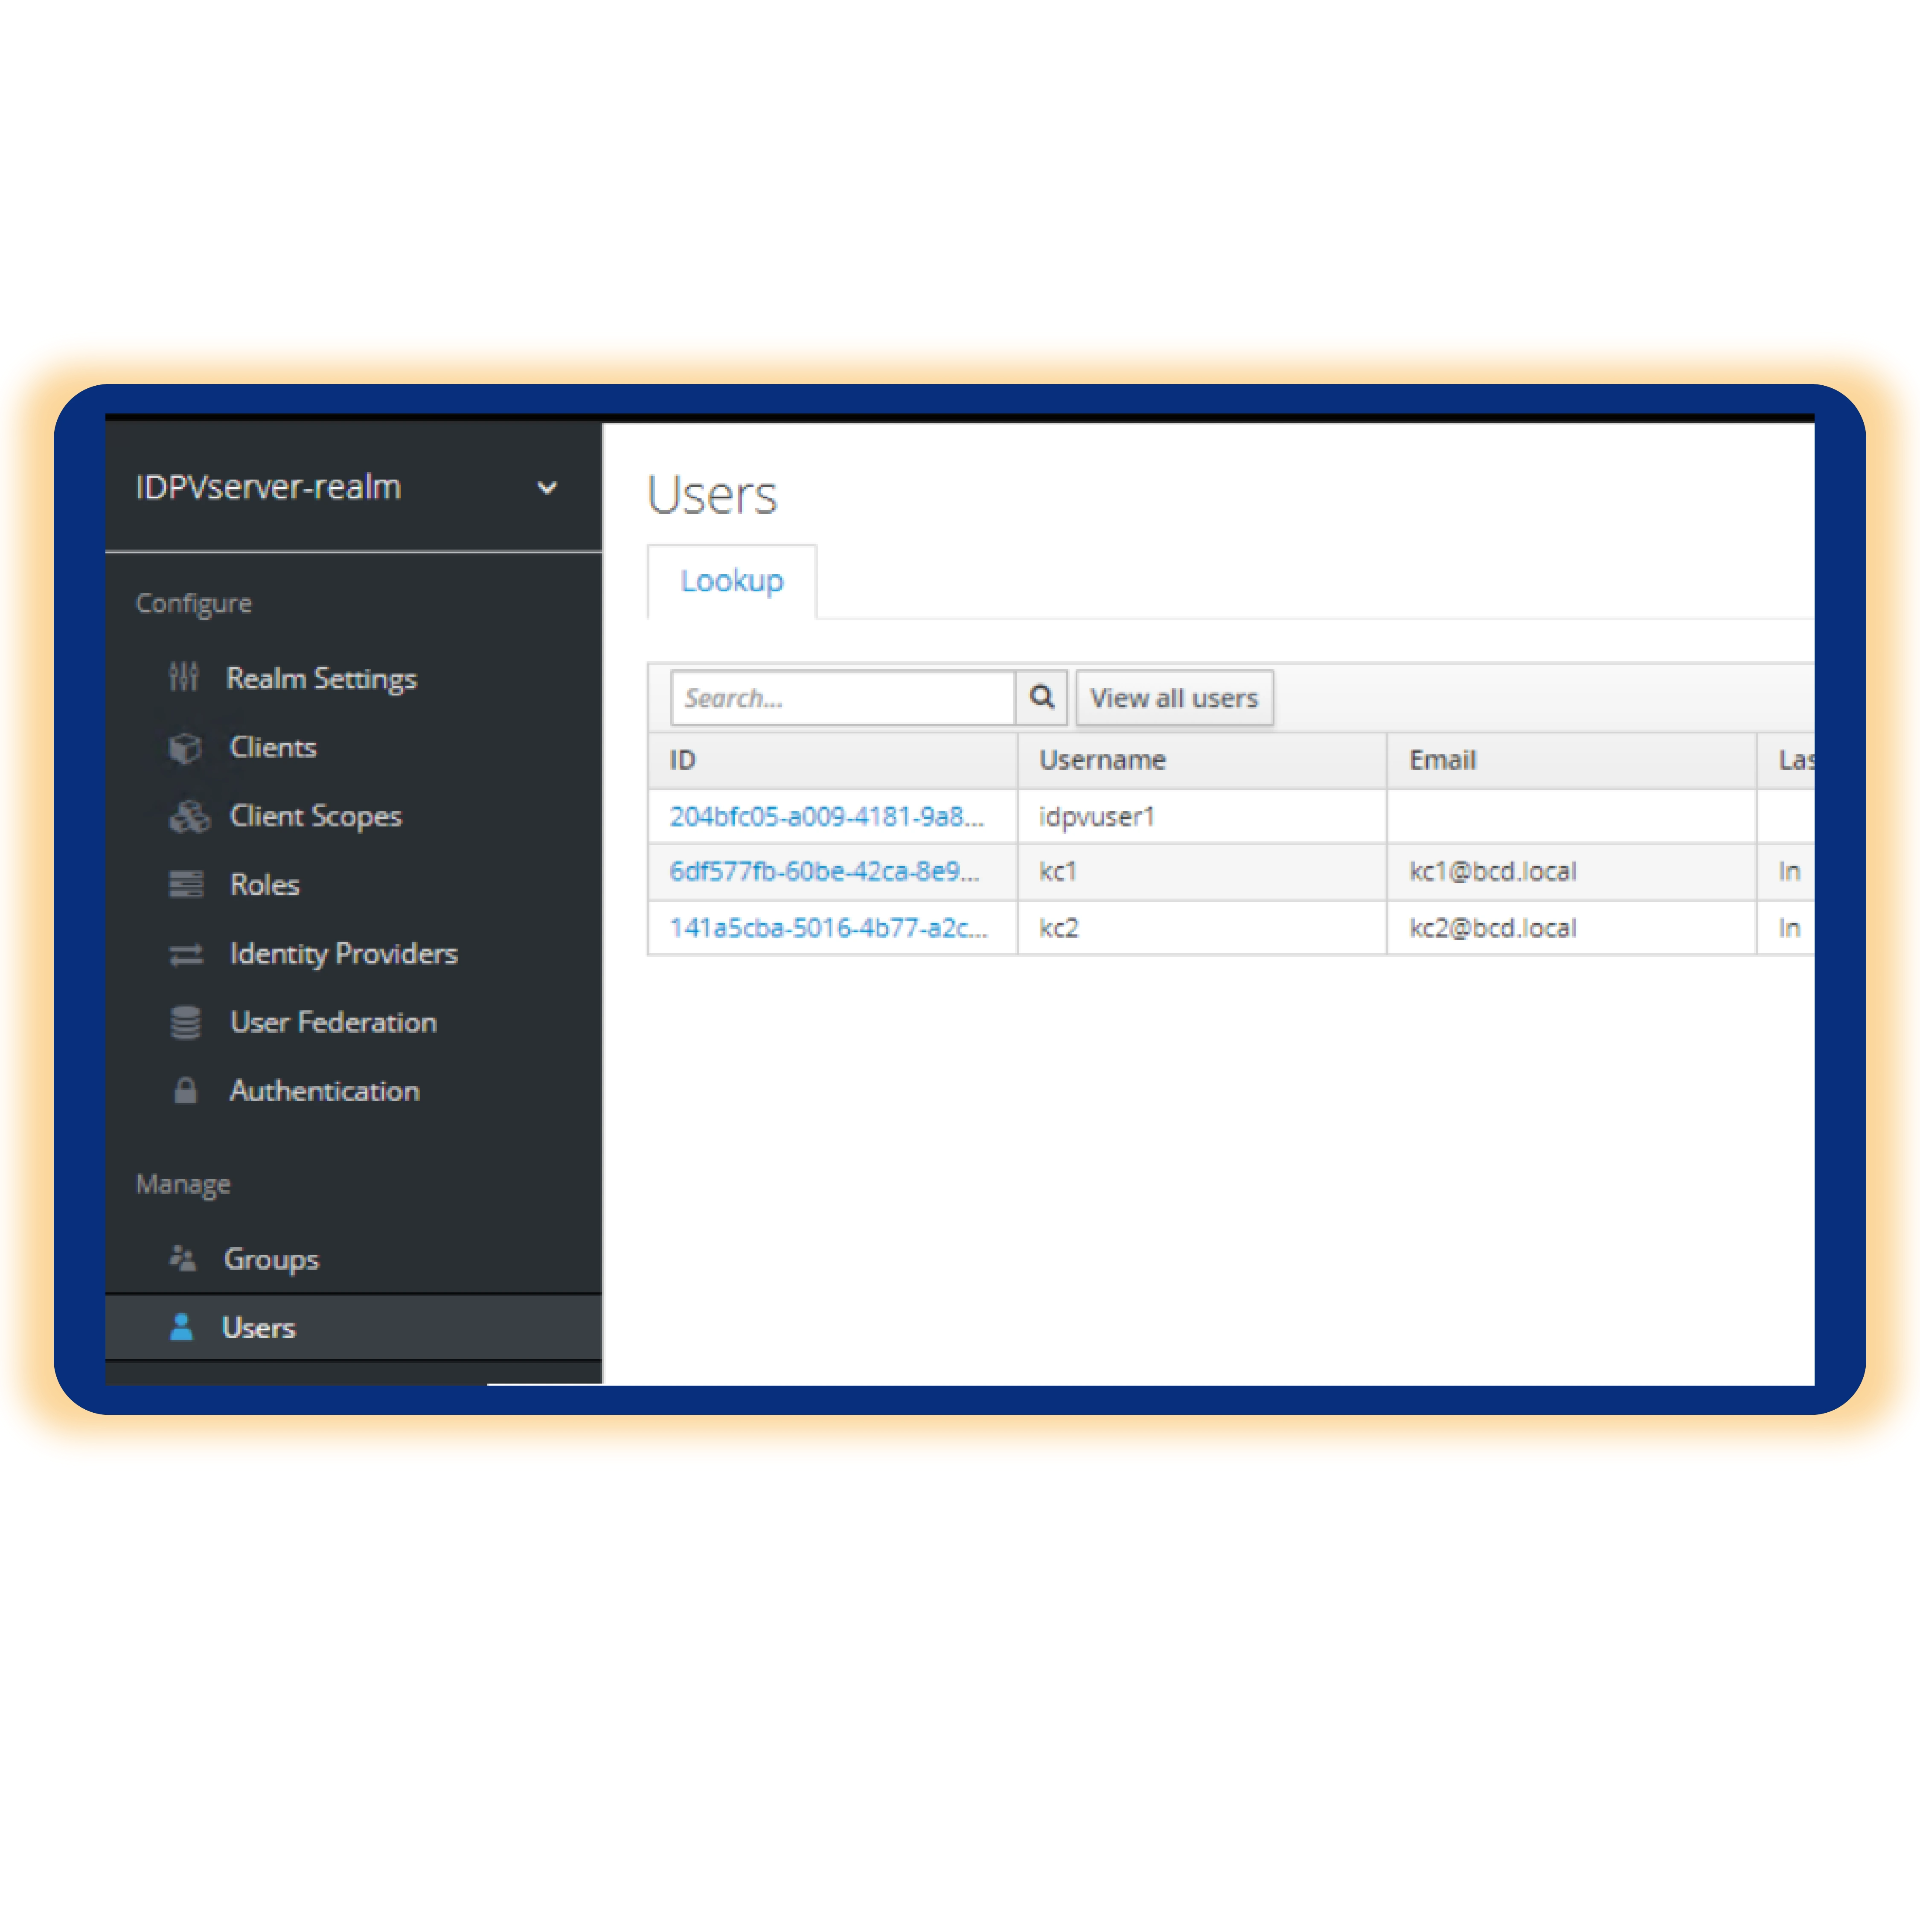Click the Roles list icon
This screenshot has height=1920, width=1920.
tap(186, 884)
